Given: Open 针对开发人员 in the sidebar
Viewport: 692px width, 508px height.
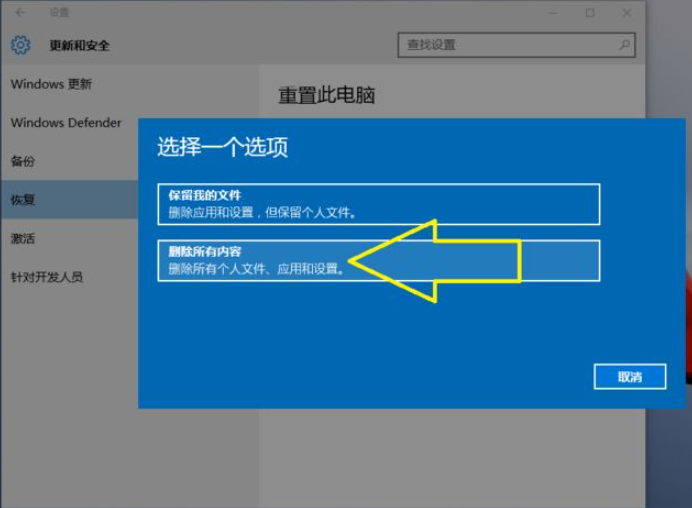Looking at the screenshot, I should [47, 277].
